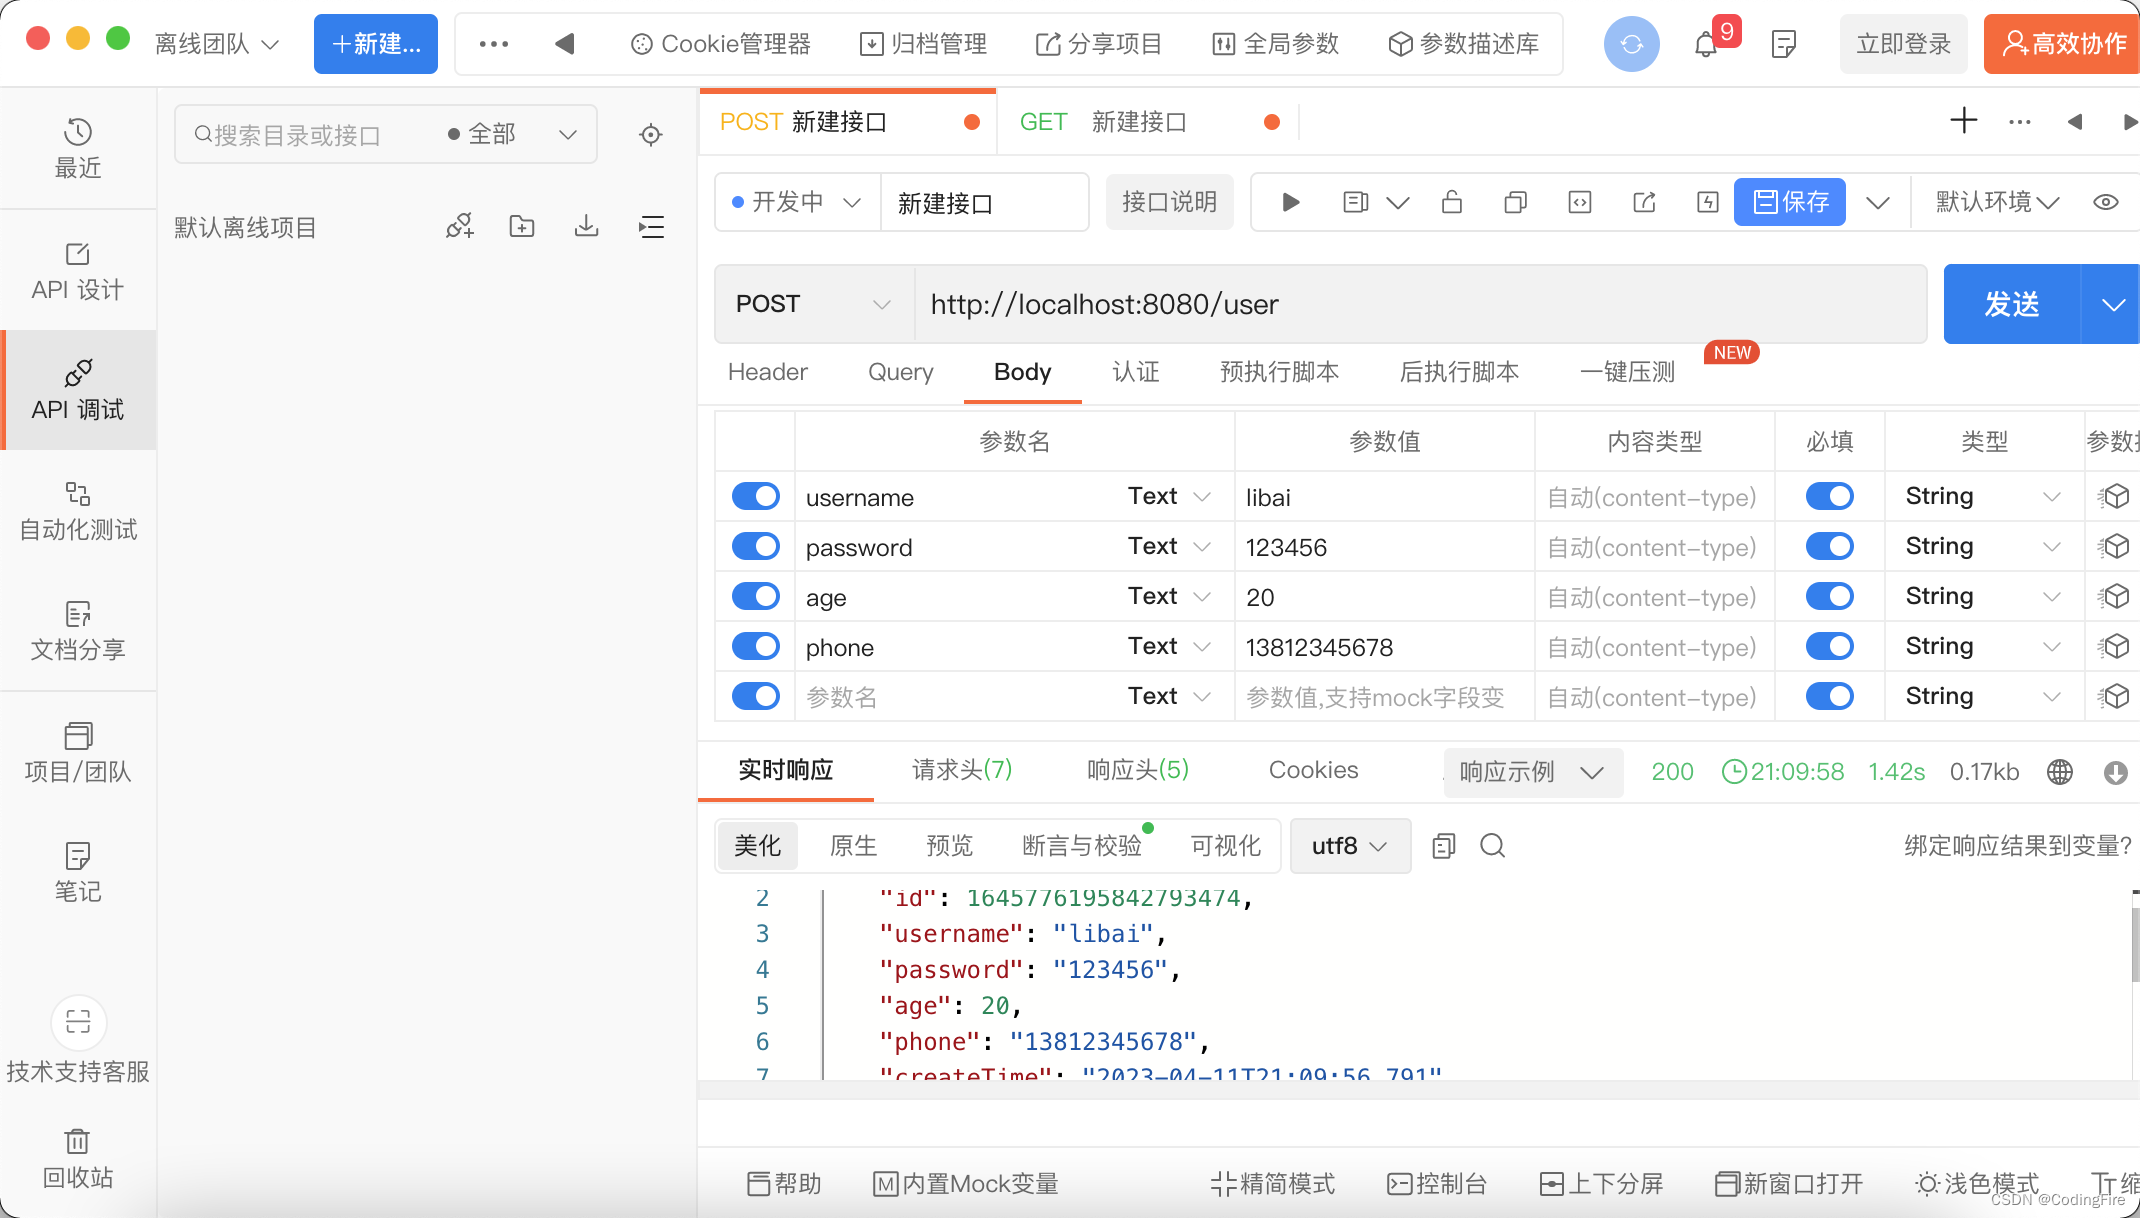Click the share interface icon in toolbar

tap(1644, 203)
